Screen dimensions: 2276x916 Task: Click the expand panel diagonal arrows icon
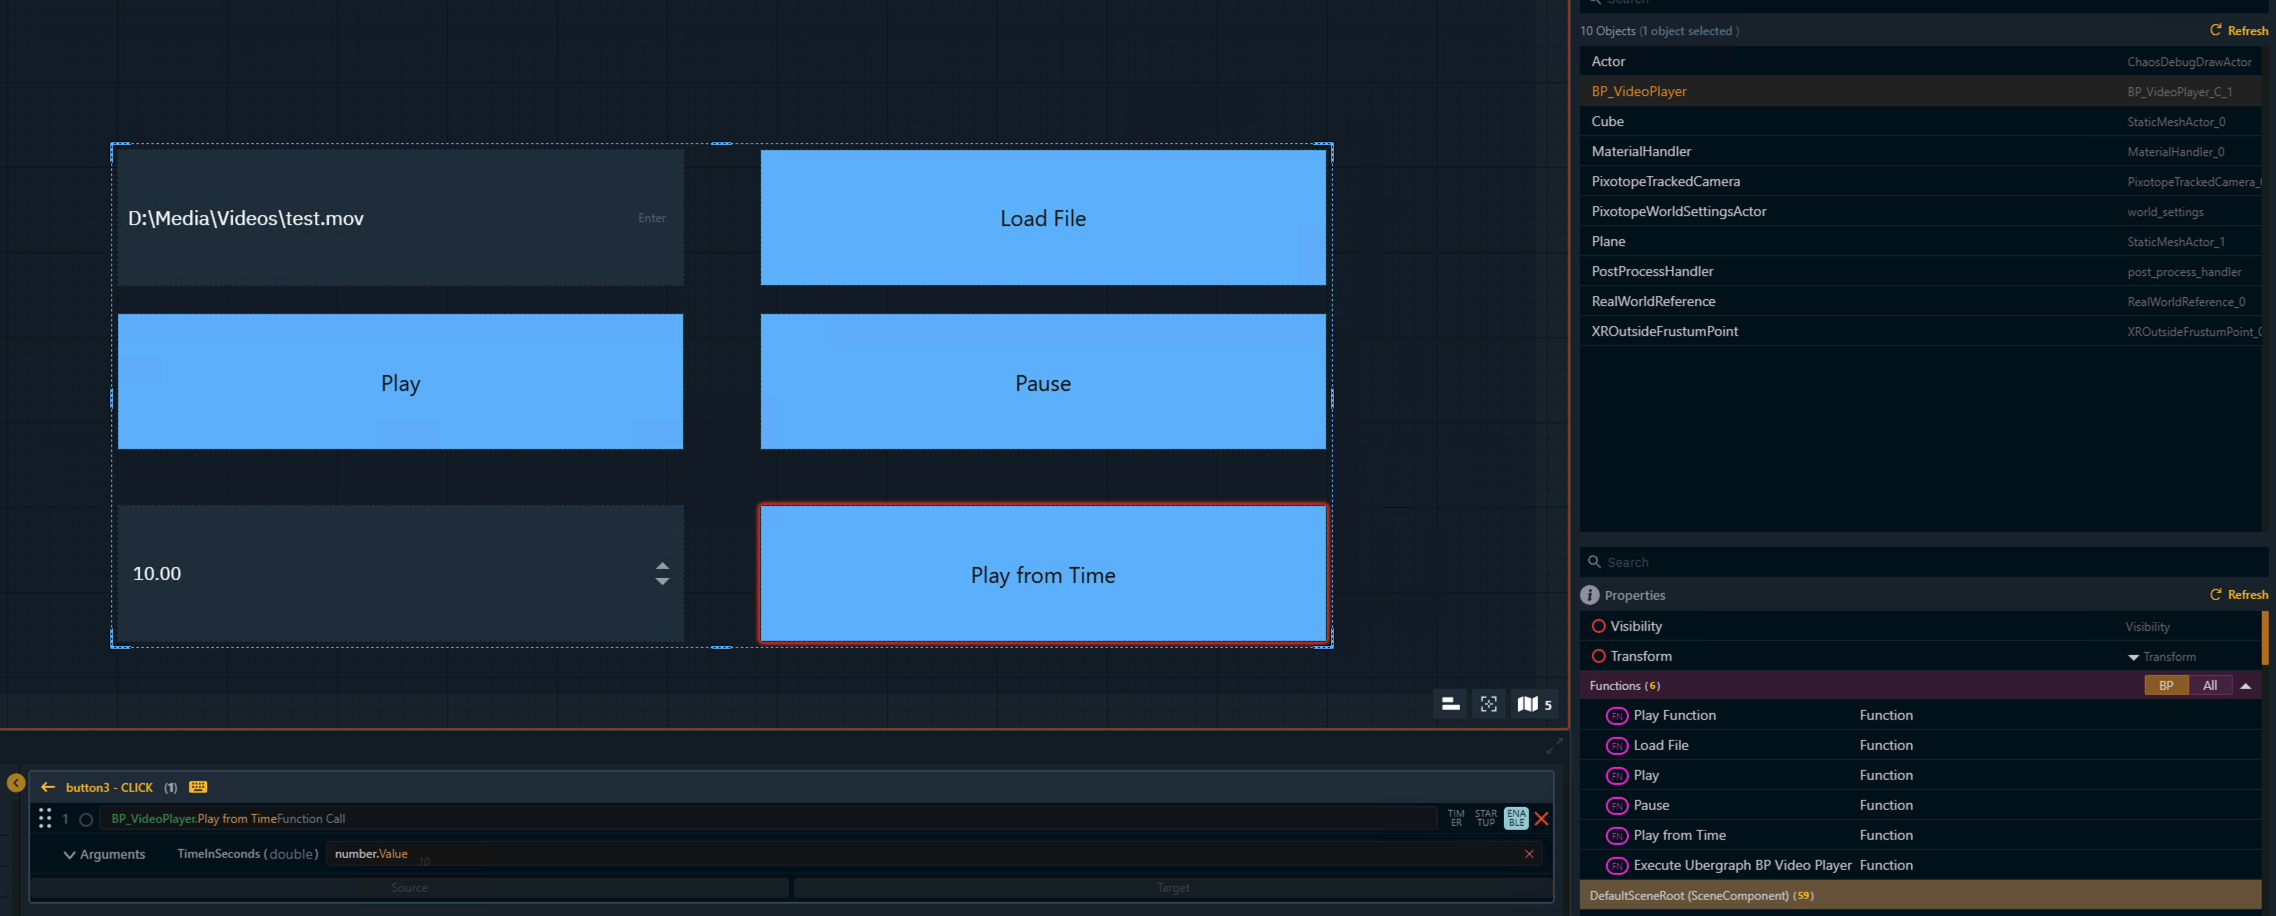click(1554, 746)
